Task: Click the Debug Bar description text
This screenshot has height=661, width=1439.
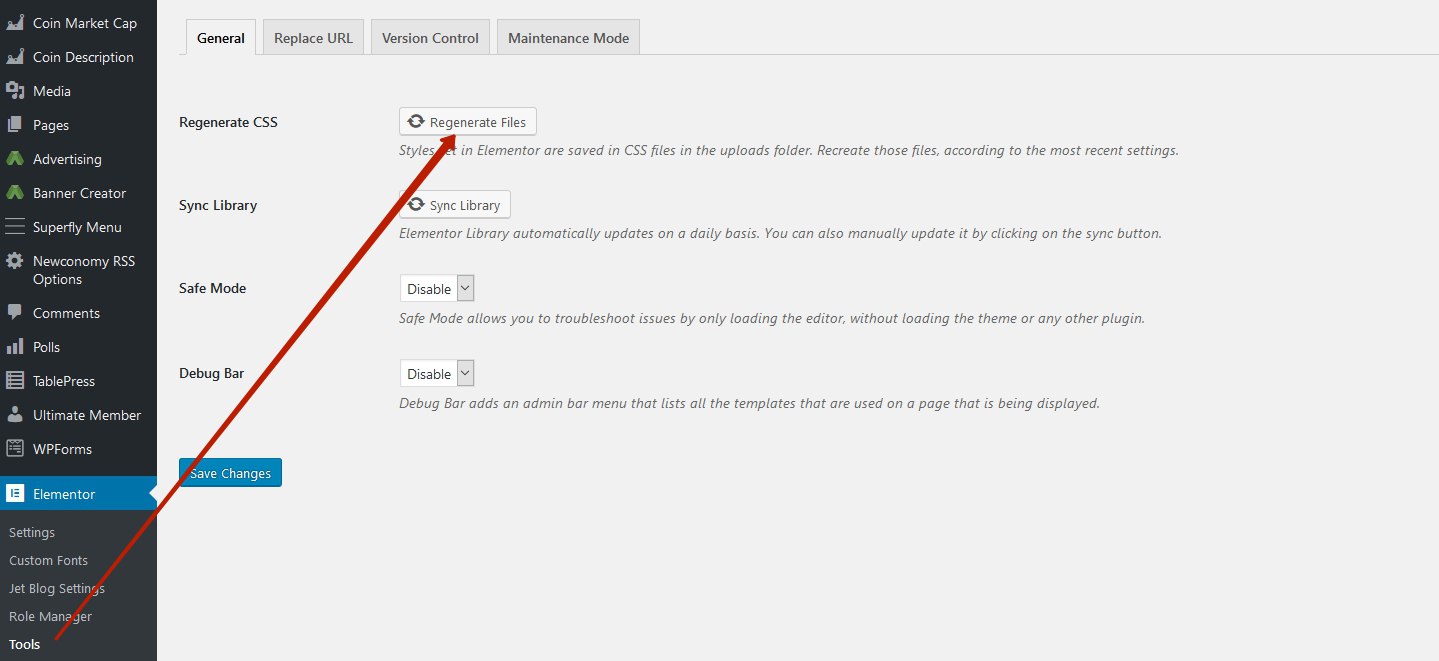Action: [x=749, y=404]
